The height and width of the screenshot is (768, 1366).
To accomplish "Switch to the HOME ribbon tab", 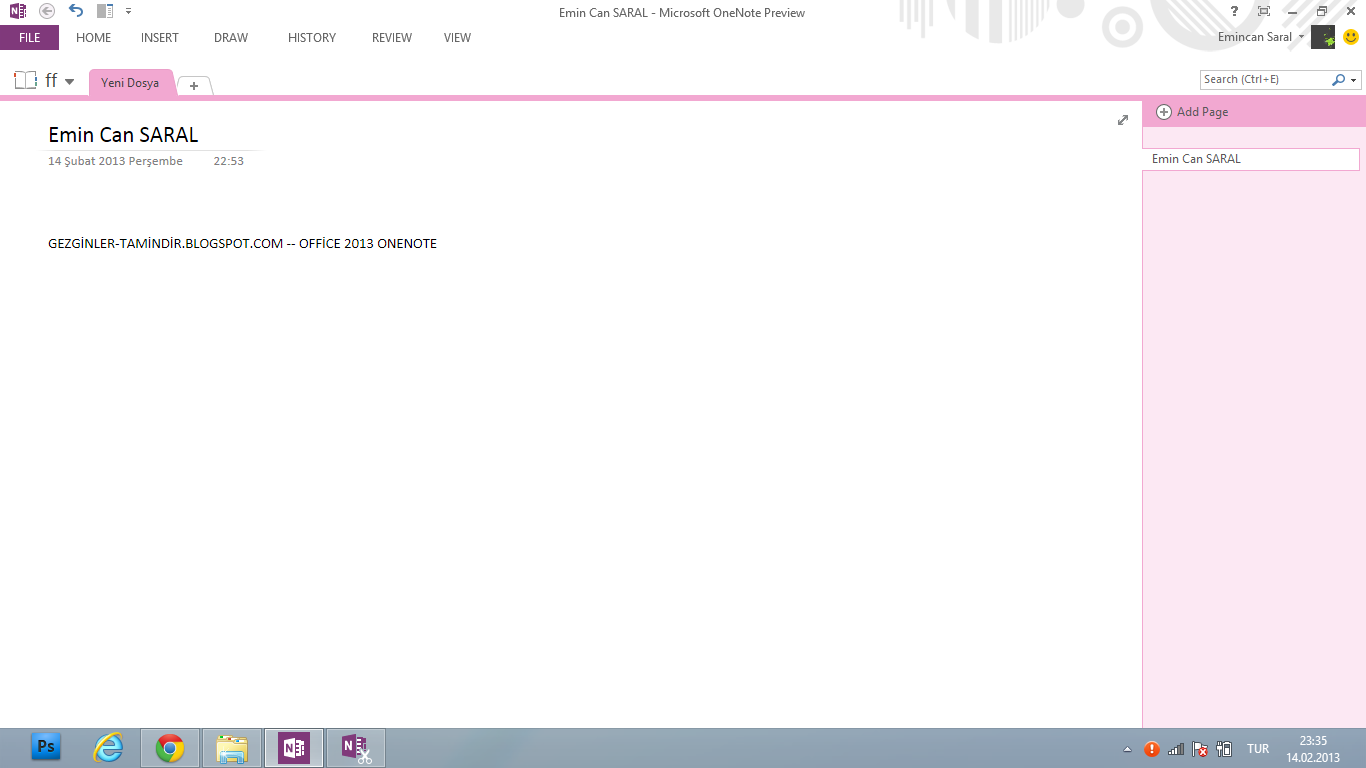I will [94, 37].
